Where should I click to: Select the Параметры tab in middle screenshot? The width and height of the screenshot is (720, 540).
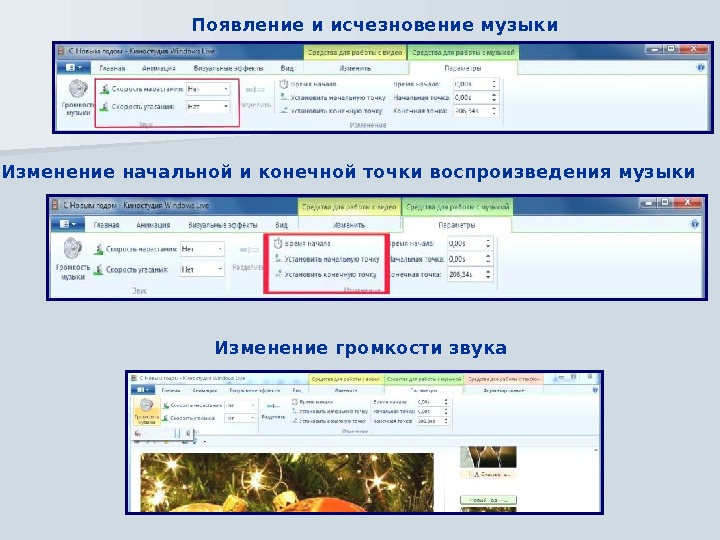[456, 225]
